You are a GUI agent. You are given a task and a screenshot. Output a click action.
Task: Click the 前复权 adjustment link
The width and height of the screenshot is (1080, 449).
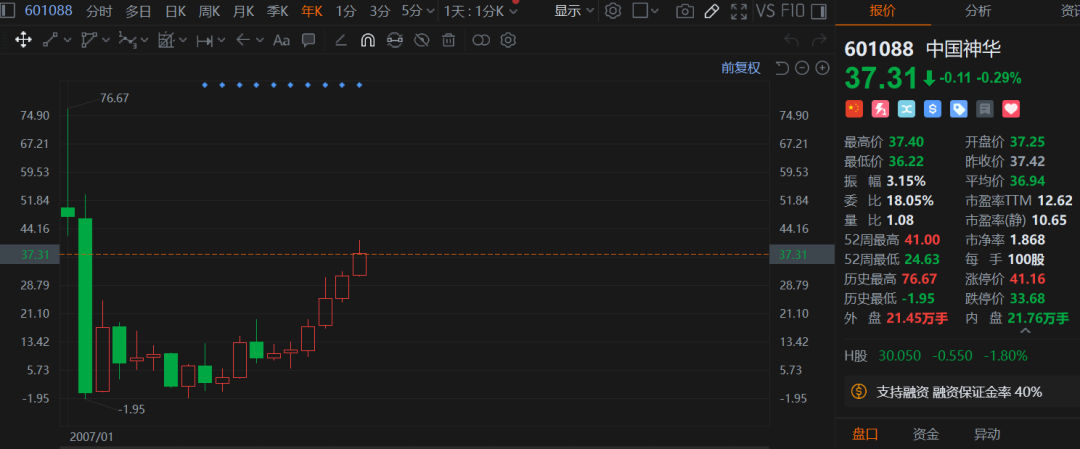click(x=740, y=67)
